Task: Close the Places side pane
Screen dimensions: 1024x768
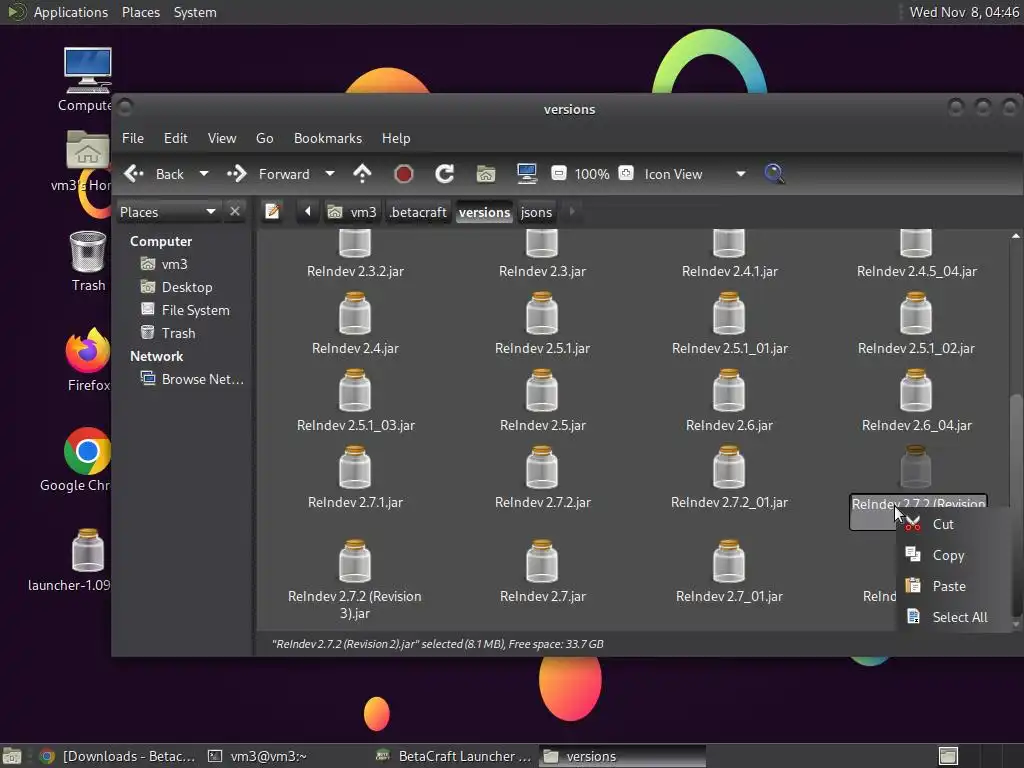Action: (235, 212)
